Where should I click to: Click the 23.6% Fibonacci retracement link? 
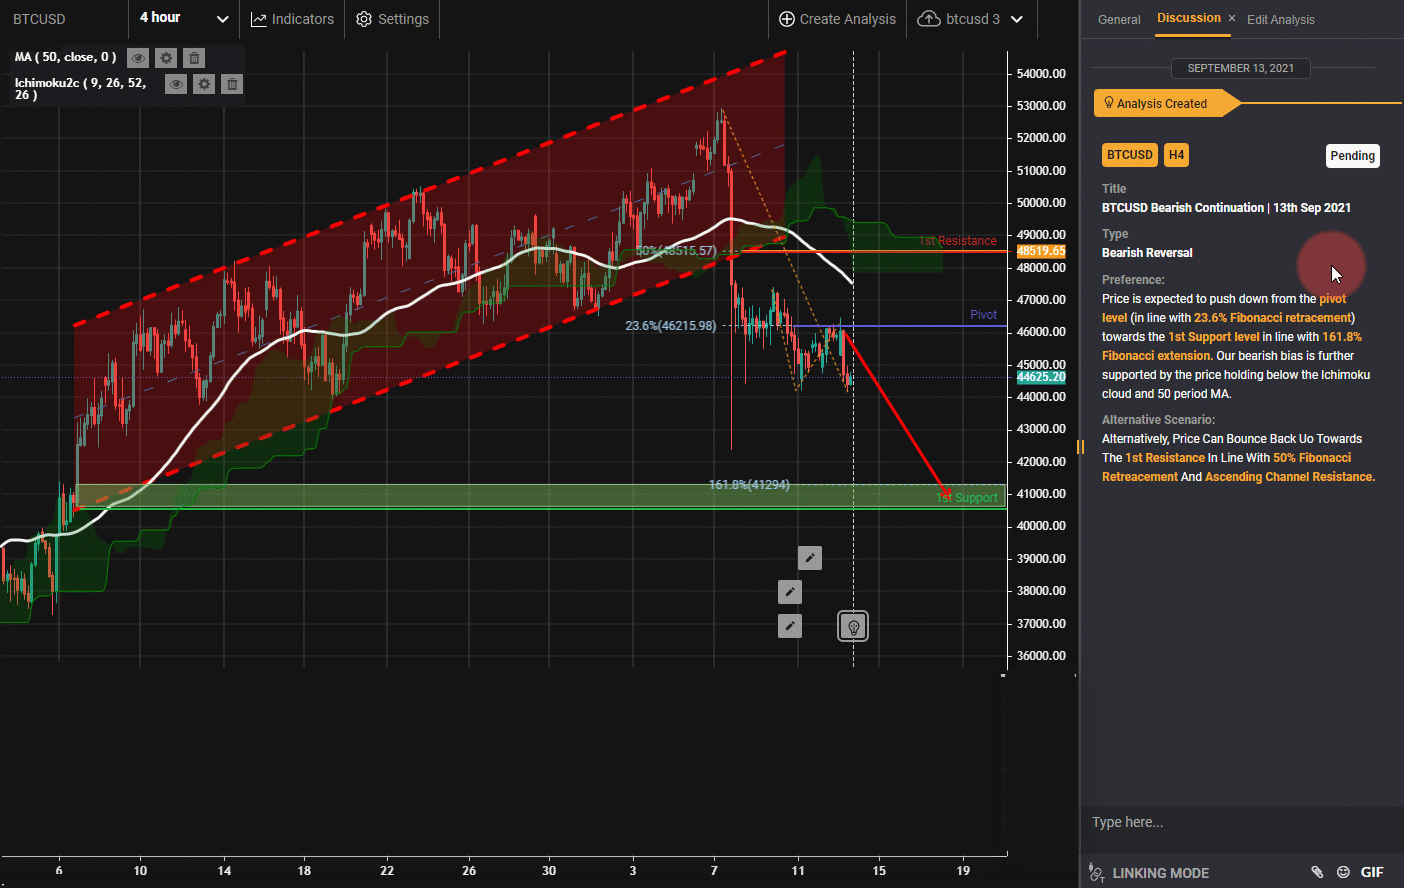1272,318
